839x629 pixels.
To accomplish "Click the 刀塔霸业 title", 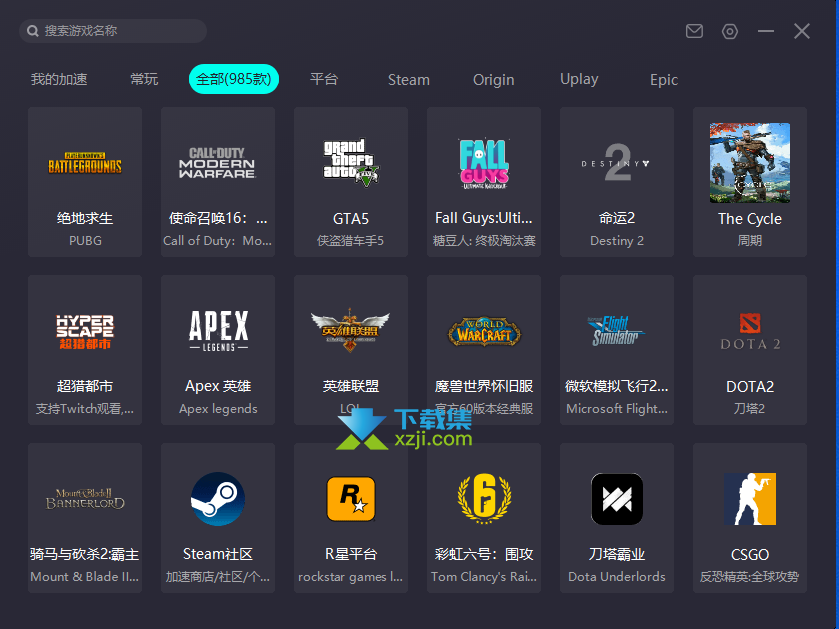I will 616,554.
